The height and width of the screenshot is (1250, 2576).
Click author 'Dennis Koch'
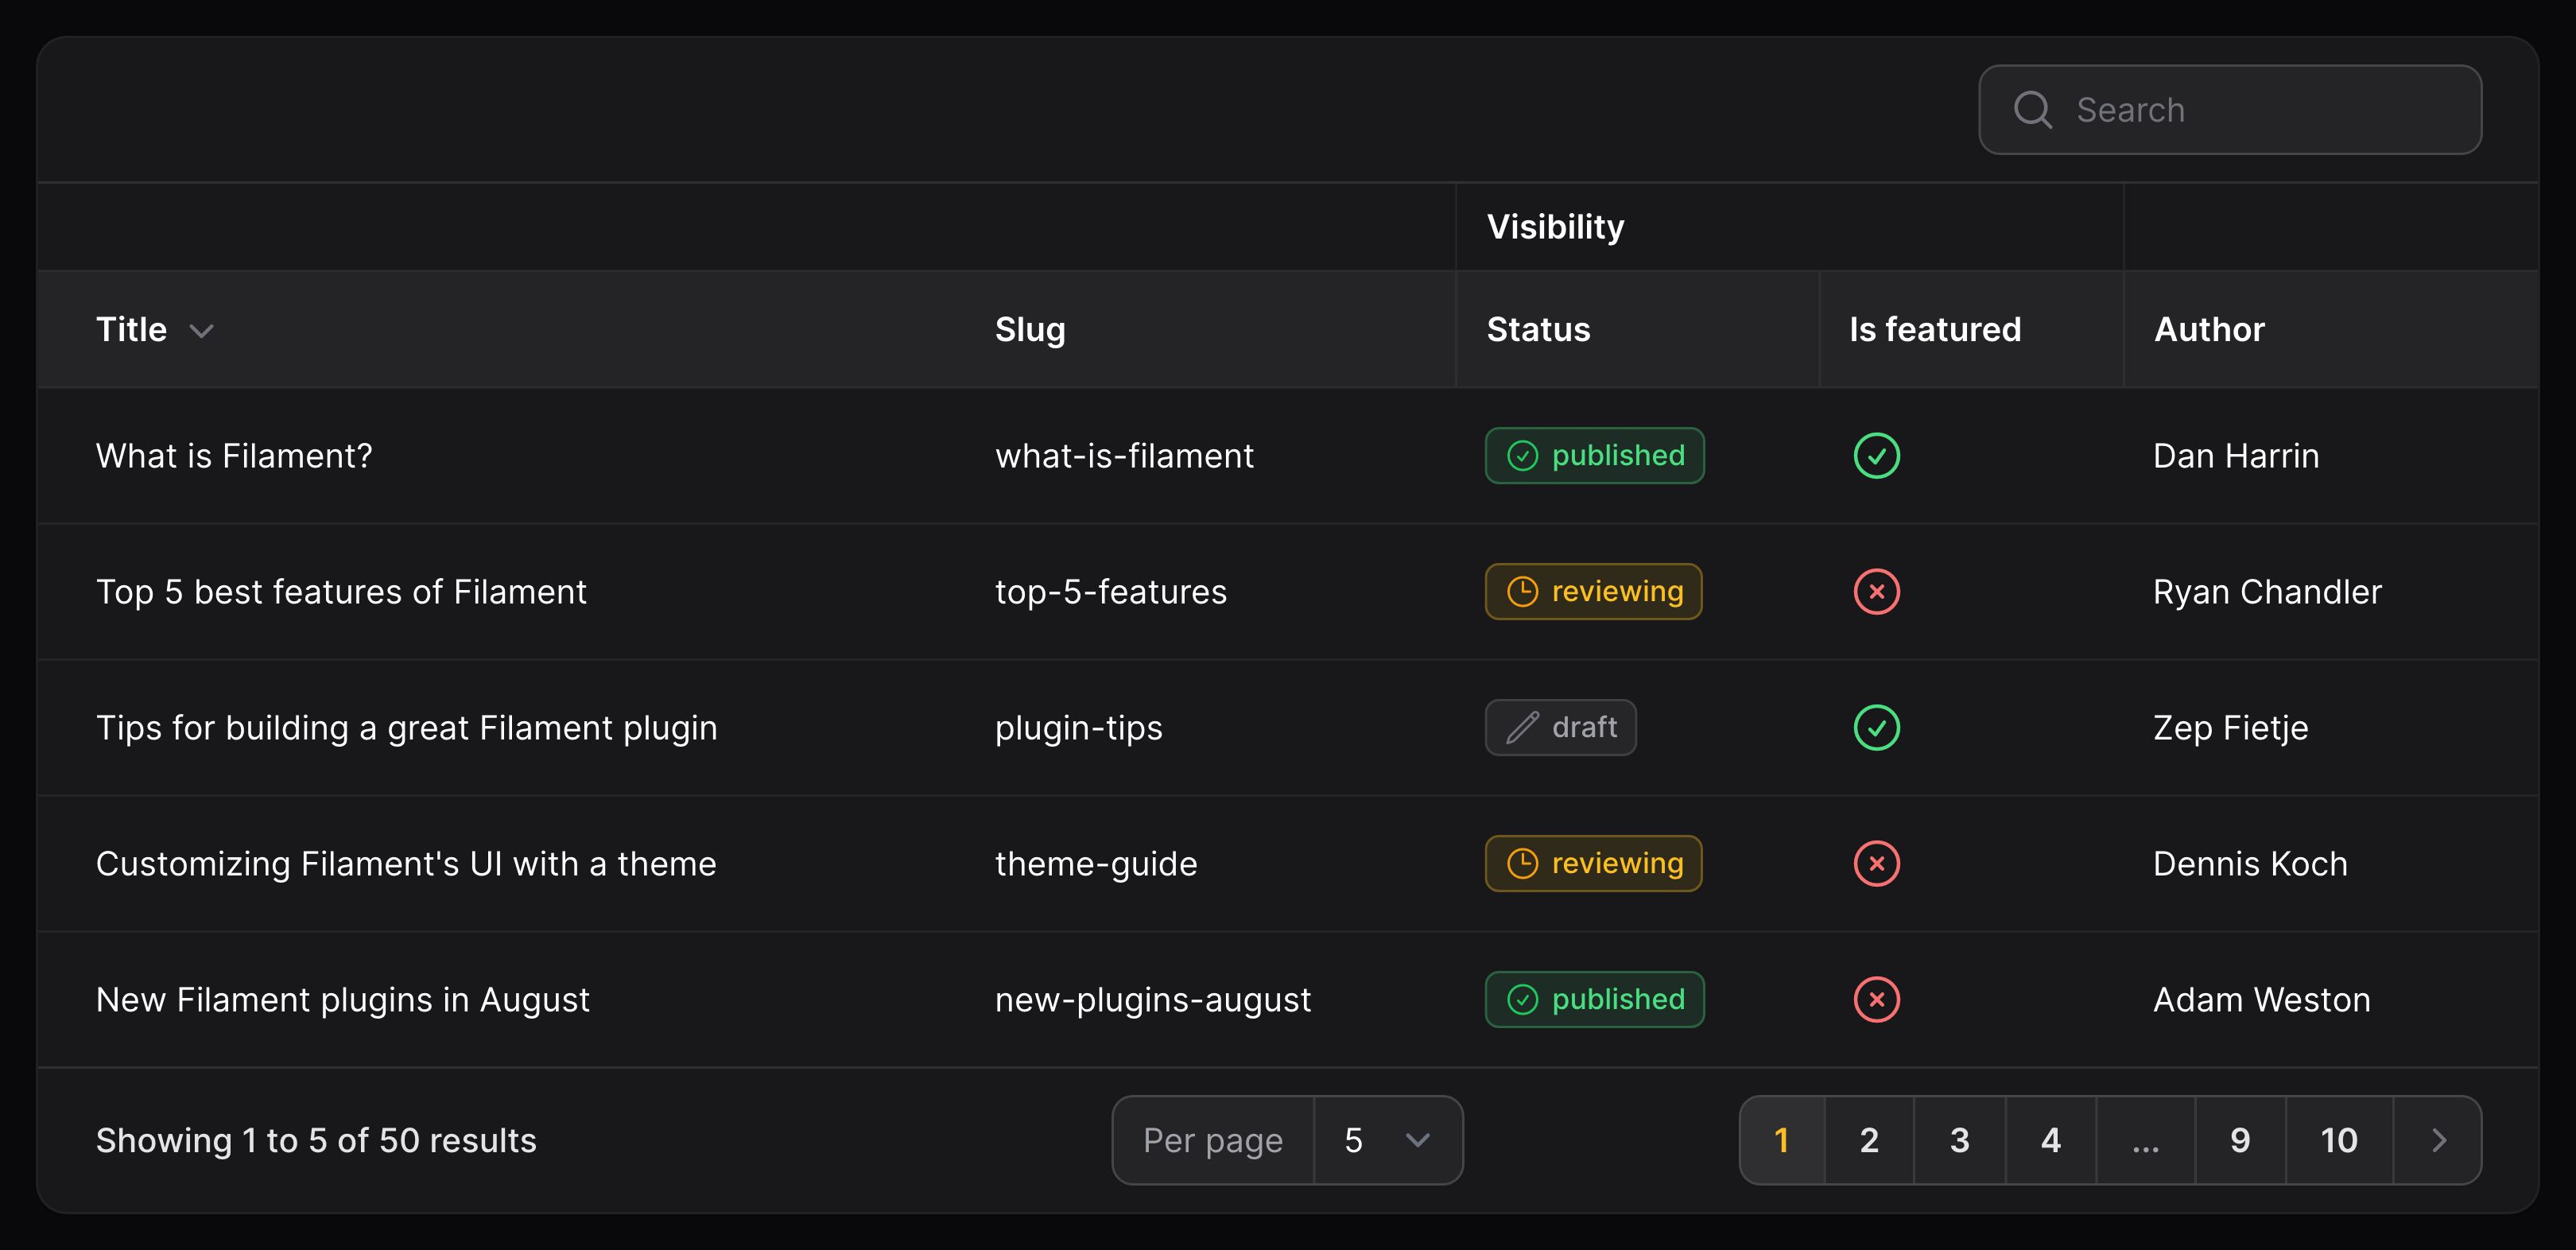[x=2250, y=864]
